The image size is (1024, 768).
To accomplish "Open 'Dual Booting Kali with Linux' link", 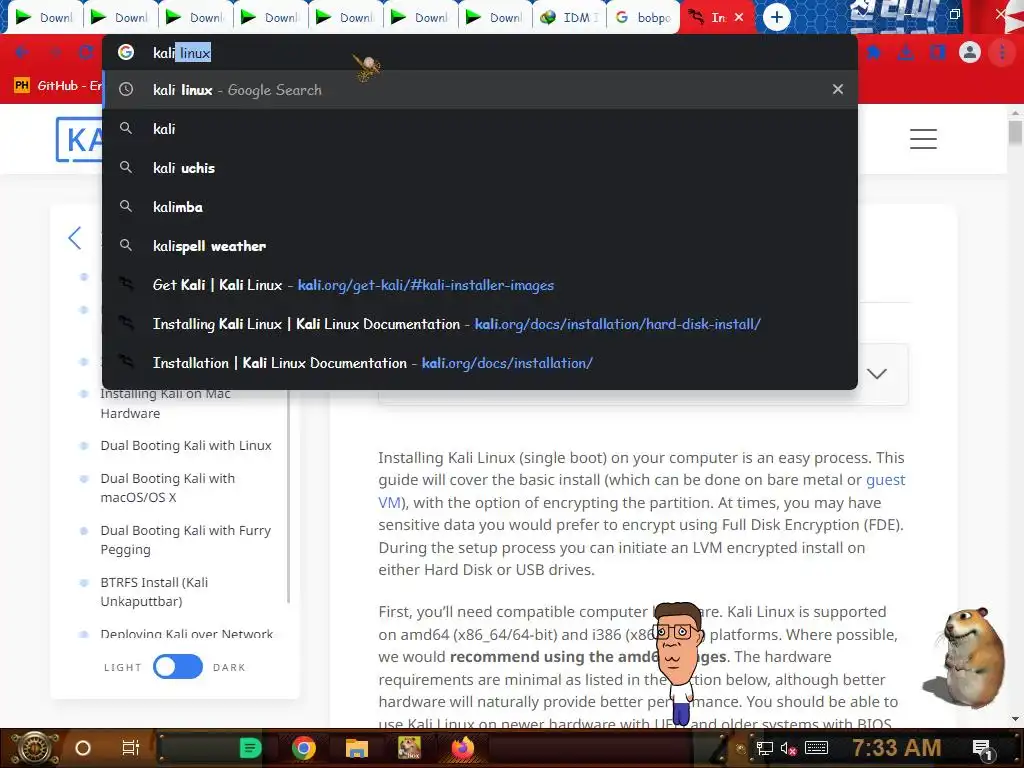I will coord(186,445).
